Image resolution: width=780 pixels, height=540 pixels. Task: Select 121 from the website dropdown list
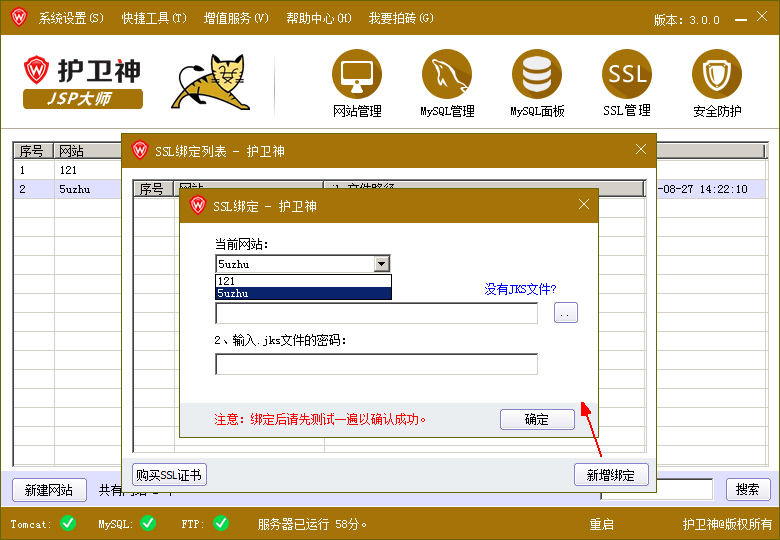pos(303,281)
